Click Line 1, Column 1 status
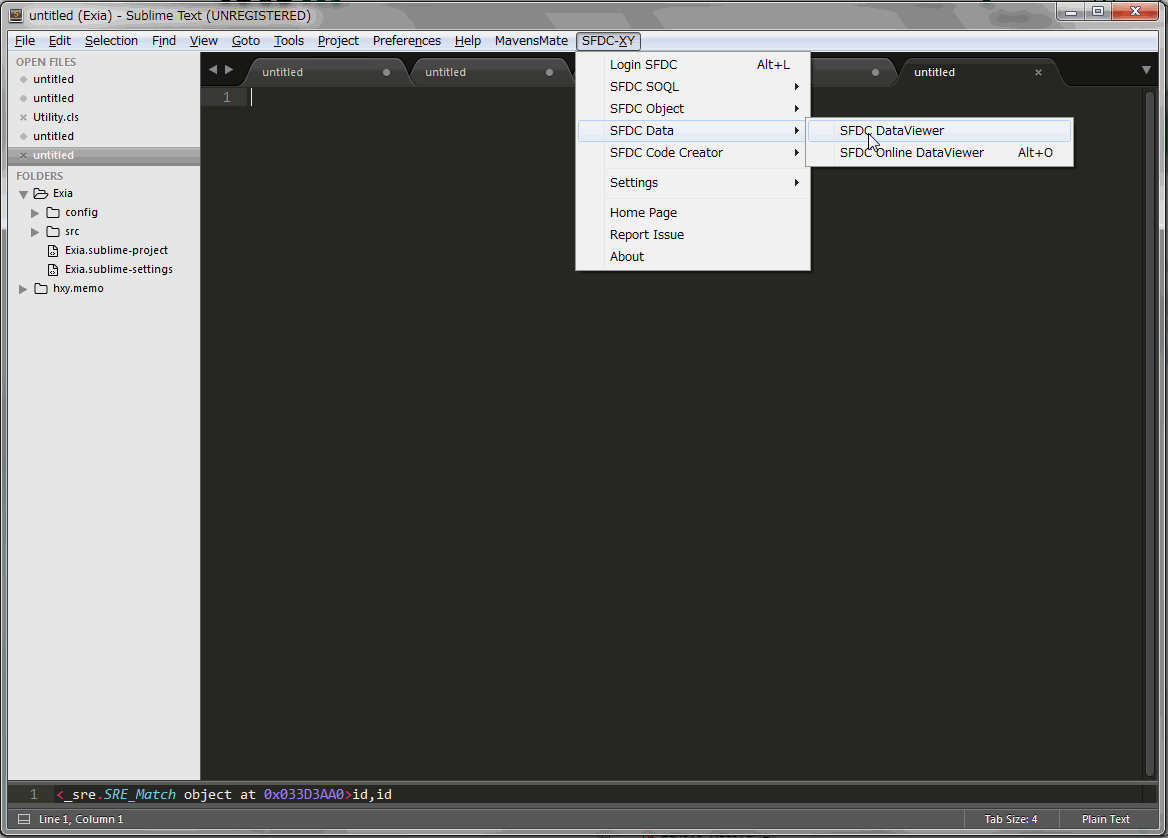This screenshot has height=838, width=1168. pos(81,819)
